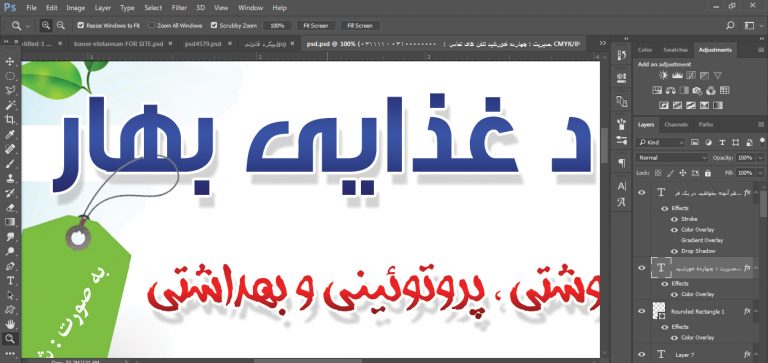Collapse effects of Rounded Rectangle 1 layer
The image size is (768, 363).
pos(756,311)
